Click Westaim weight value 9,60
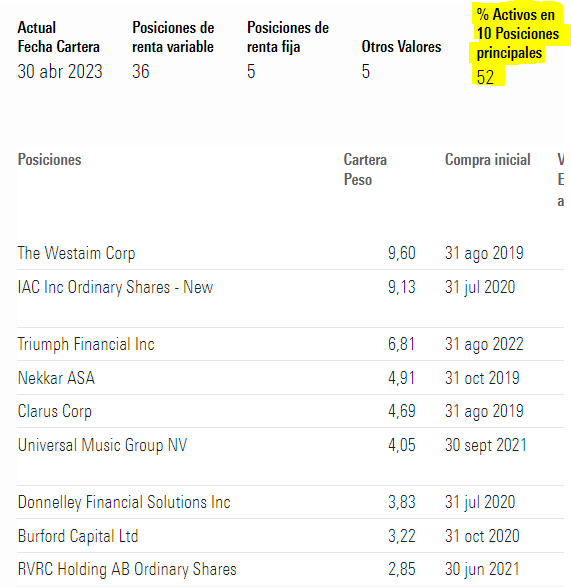 (x=402, y=253)
